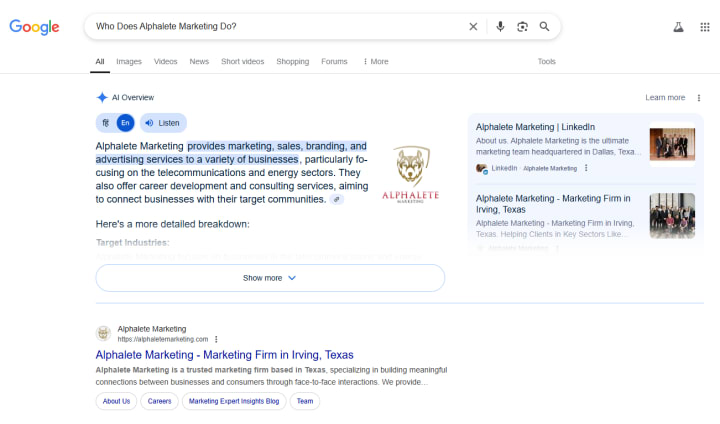This screenshot has width=720, height=424.
Task: Open Search by image camera icon
Action: (x=522, y=27)
